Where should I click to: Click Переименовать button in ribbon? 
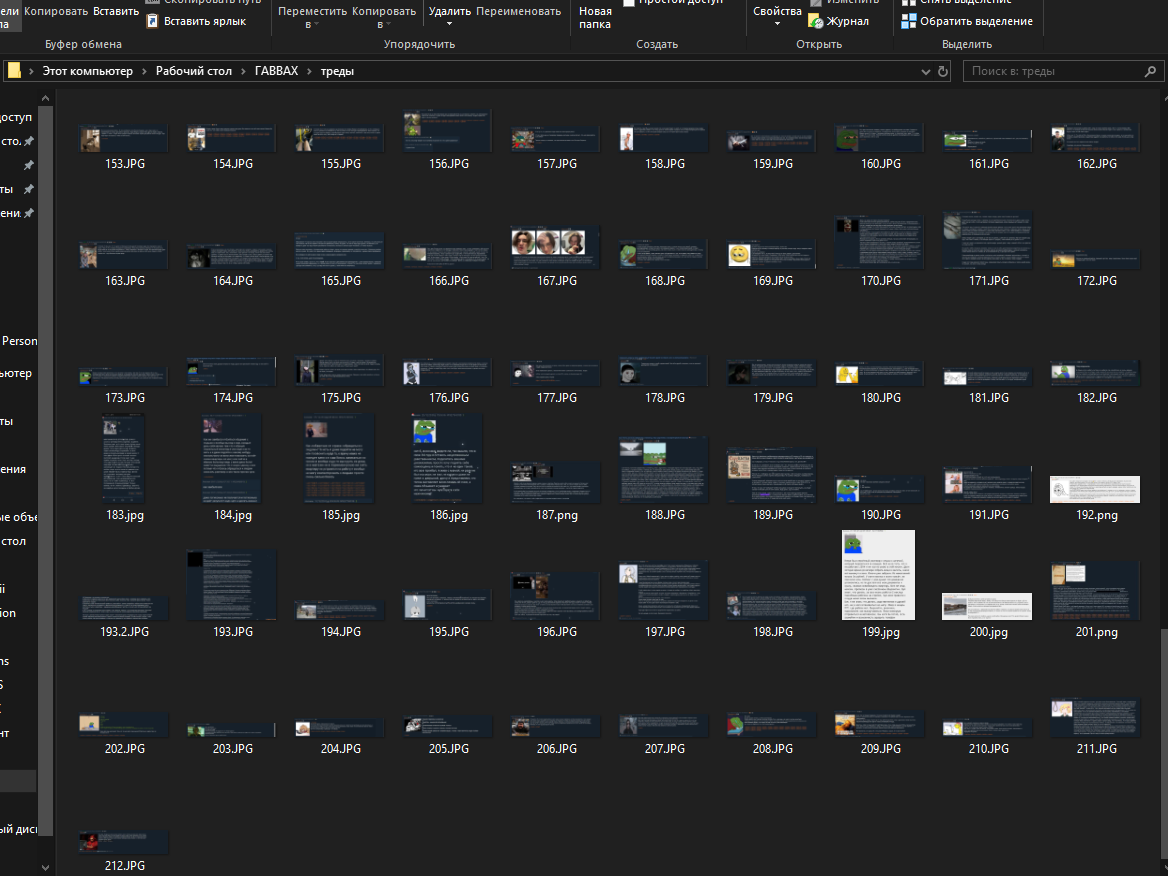click(x=518, y=11)
